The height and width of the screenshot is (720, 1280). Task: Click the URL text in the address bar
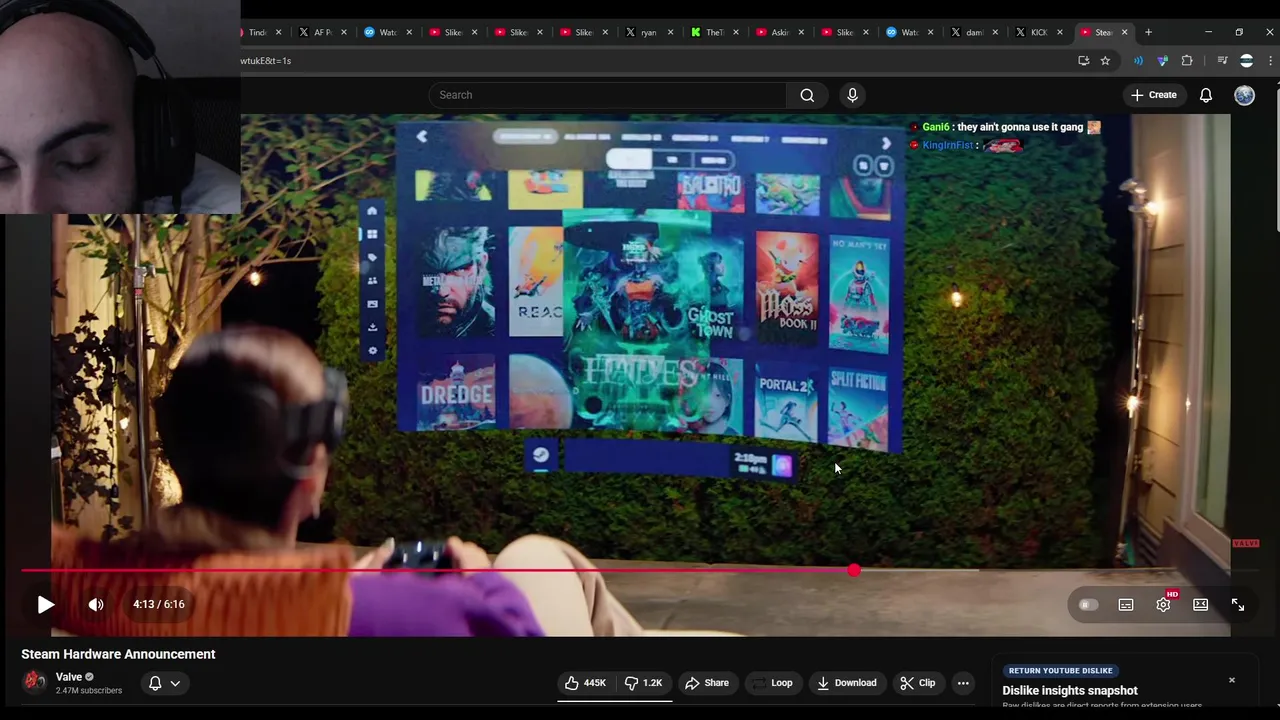coord(266,61)
